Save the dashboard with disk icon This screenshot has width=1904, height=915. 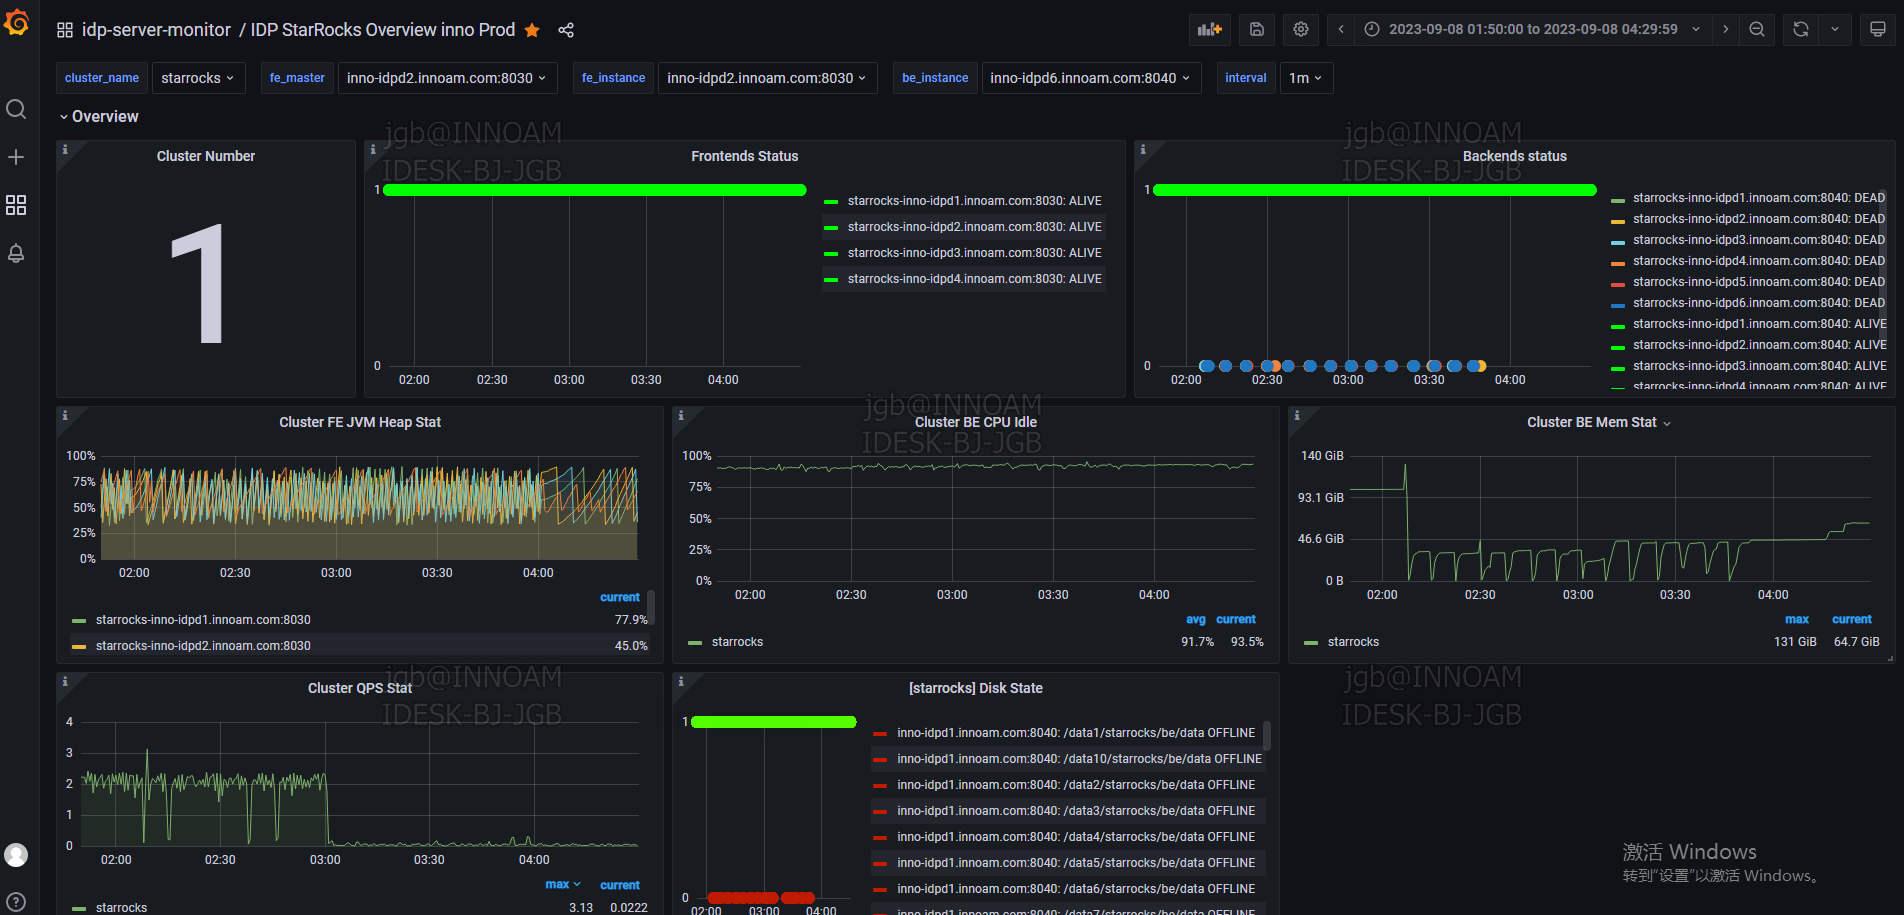point(1257,29)
